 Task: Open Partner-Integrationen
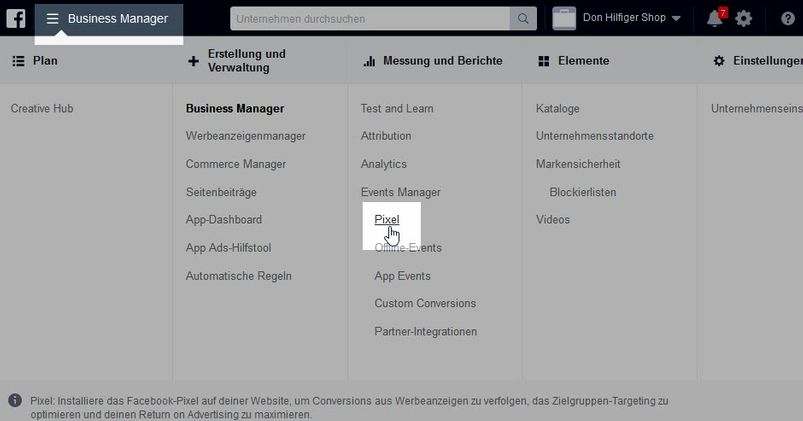426,331
